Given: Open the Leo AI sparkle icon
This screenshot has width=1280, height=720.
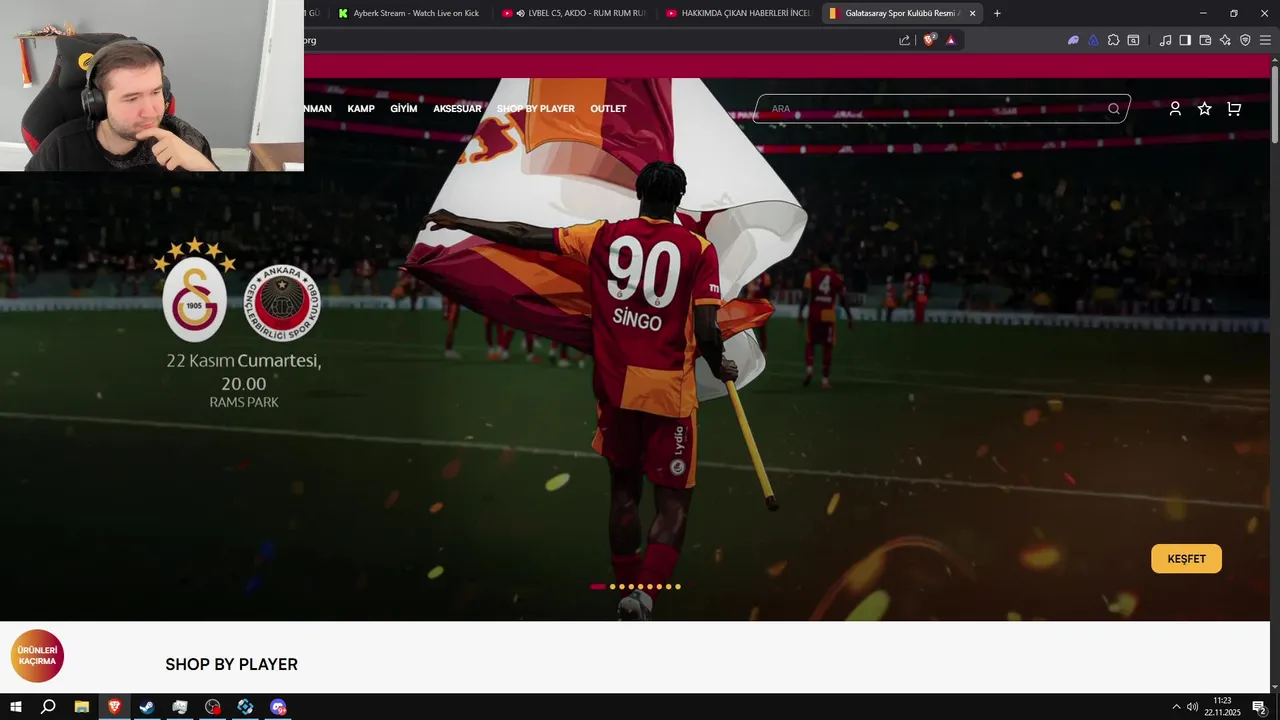Looking at the screenshot, I should click(x=1225, y=40).
